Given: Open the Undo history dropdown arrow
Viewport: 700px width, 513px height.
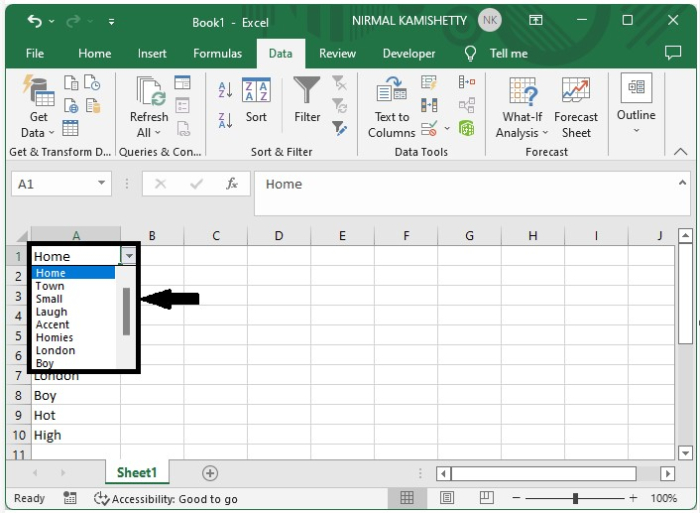Looking at the screenshot, I should pyautogui.click(x=52, y=21).
